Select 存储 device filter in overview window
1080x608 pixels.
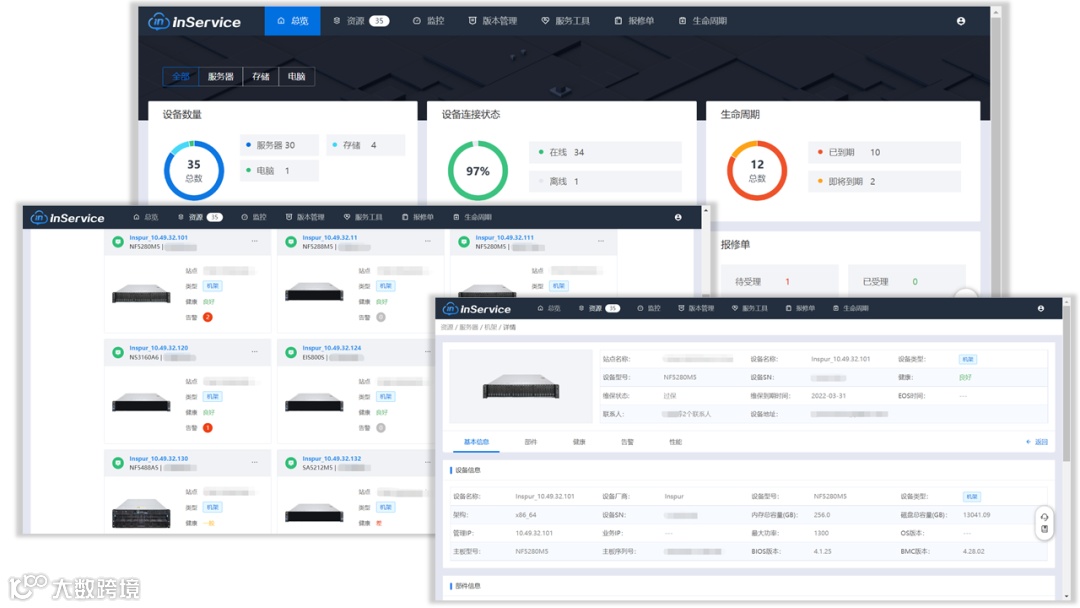coord(260,76)
